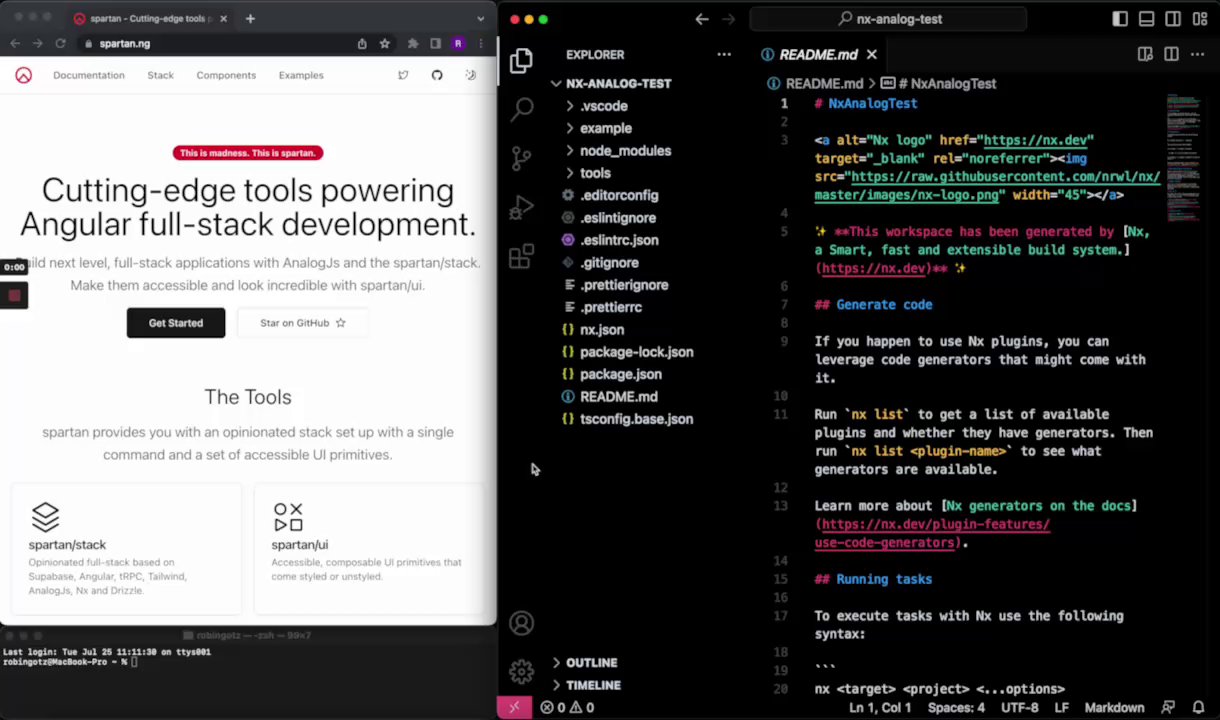
Task: Open the Examples nav item
Action: pyautogui.click(x=301, y=75)
